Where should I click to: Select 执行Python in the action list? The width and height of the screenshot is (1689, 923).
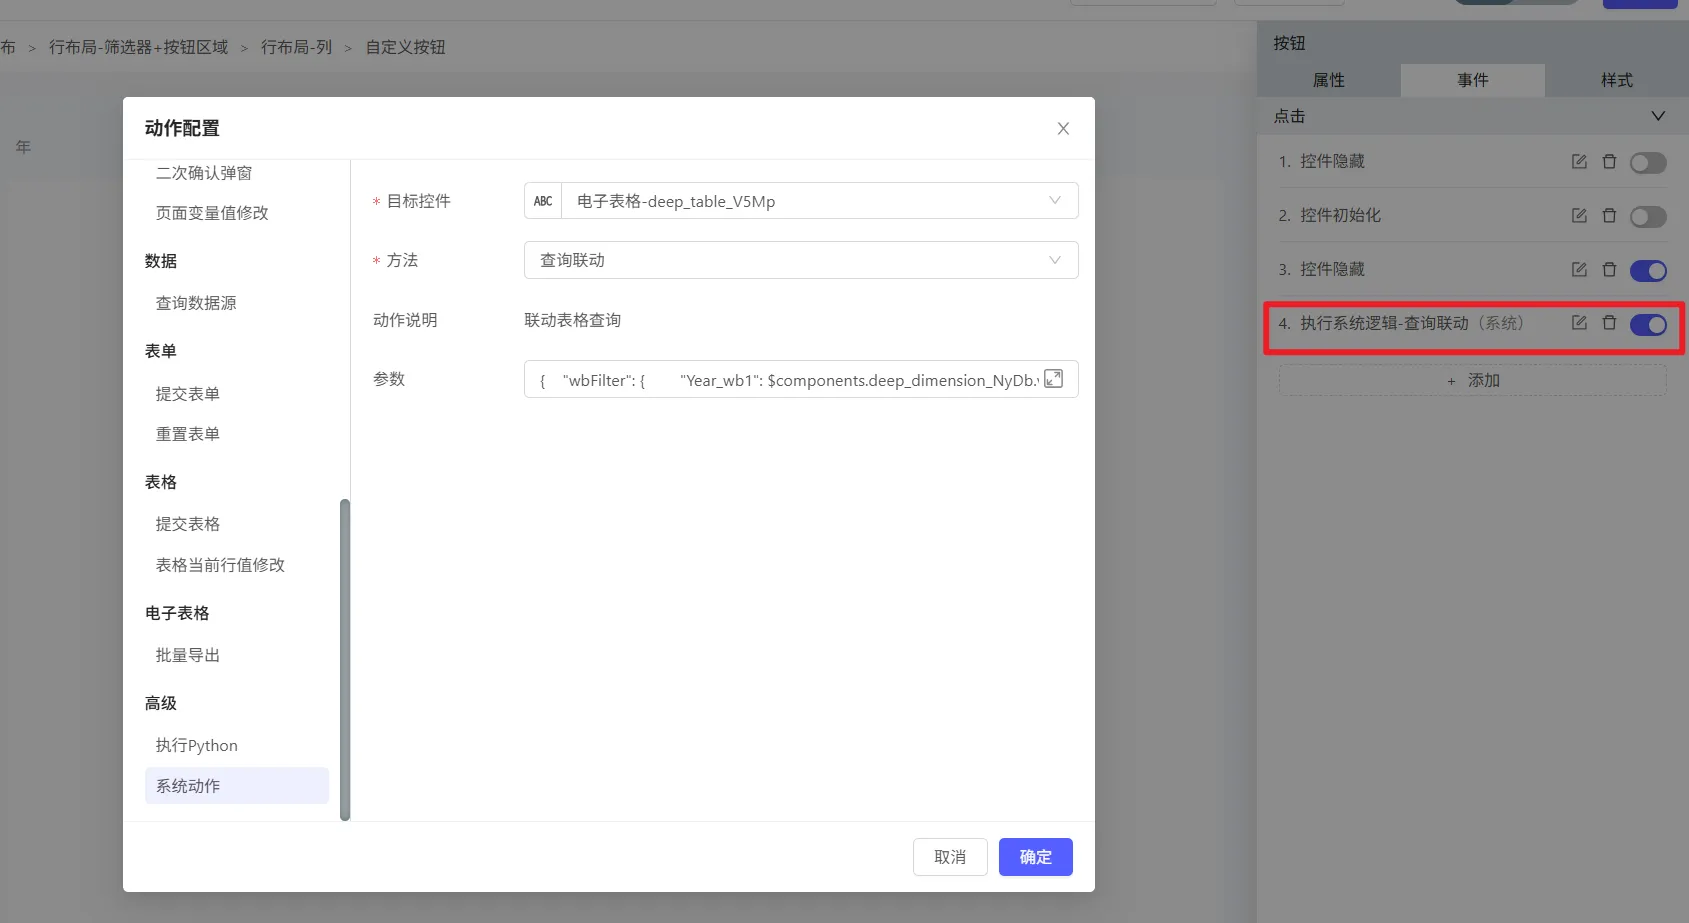pos(197,745)
